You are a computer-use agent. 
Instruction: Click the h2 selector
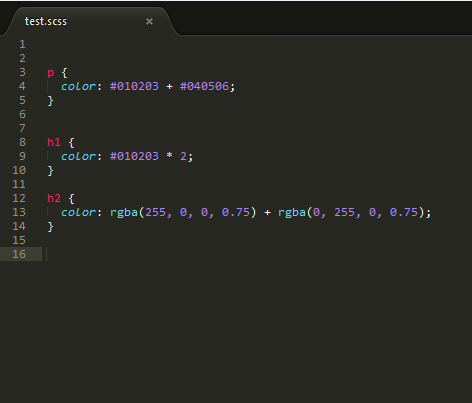pos(54,198)
